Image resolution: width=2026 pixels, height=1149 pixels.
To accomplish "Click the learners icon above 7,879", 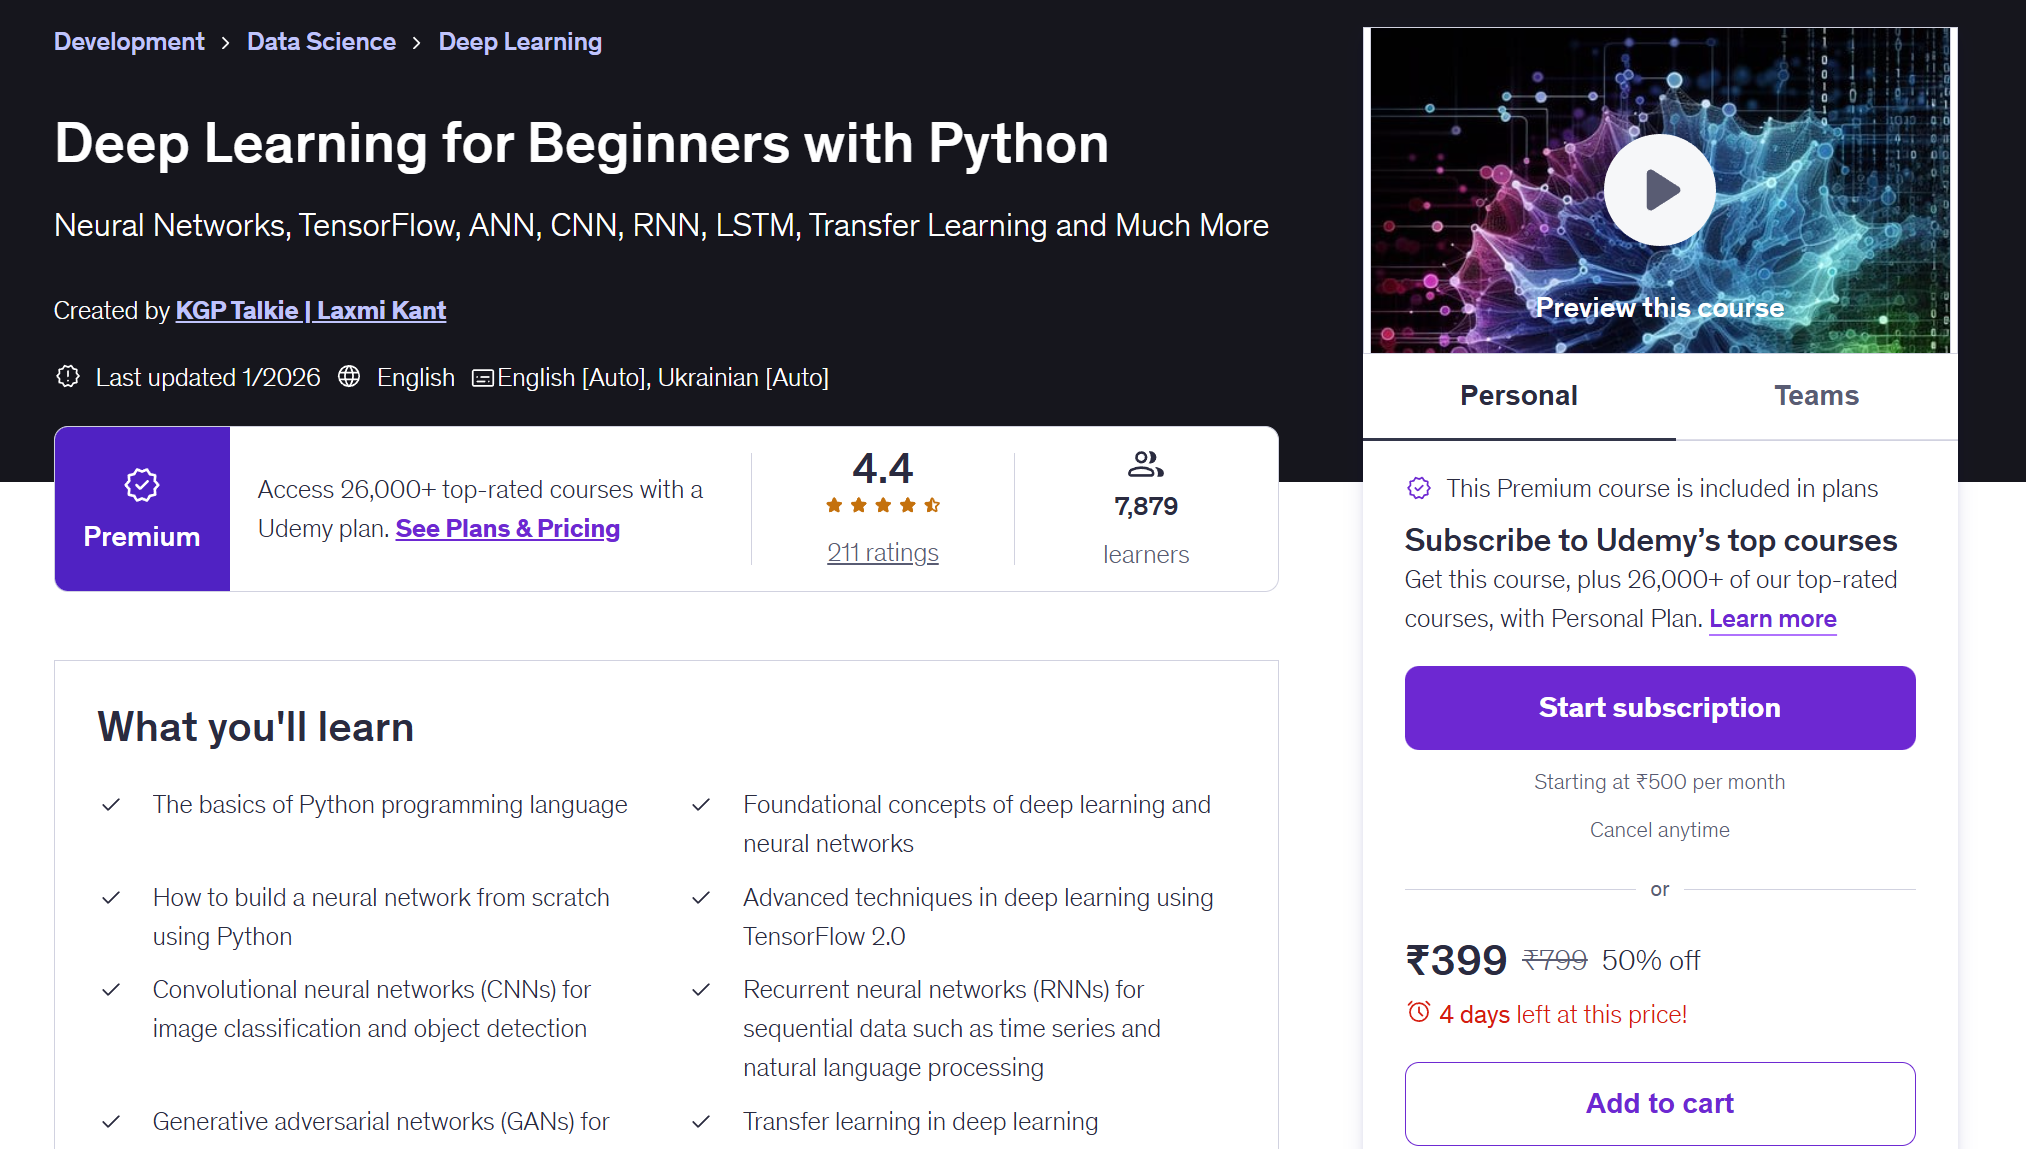I will click(1145, 463).
